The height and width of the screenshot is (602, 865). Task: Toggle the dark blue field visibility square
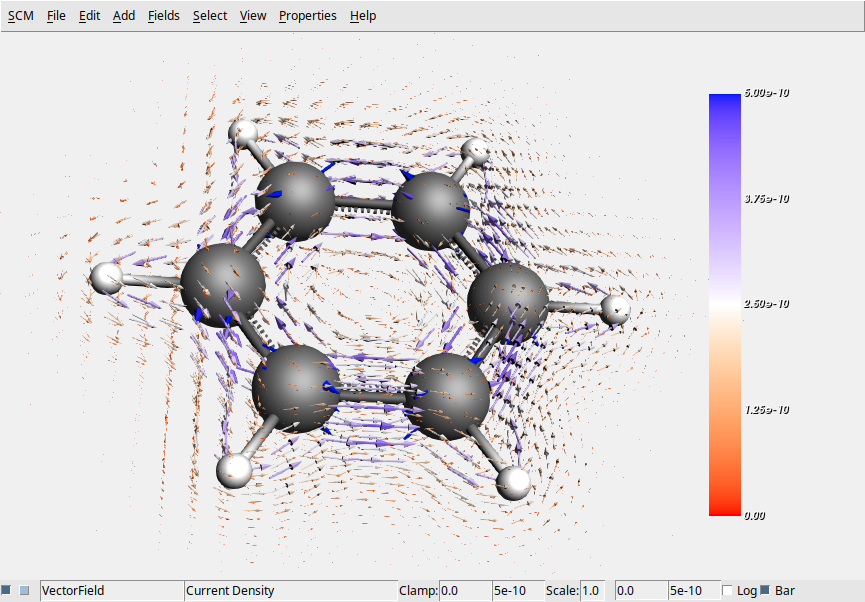(8, 589)
